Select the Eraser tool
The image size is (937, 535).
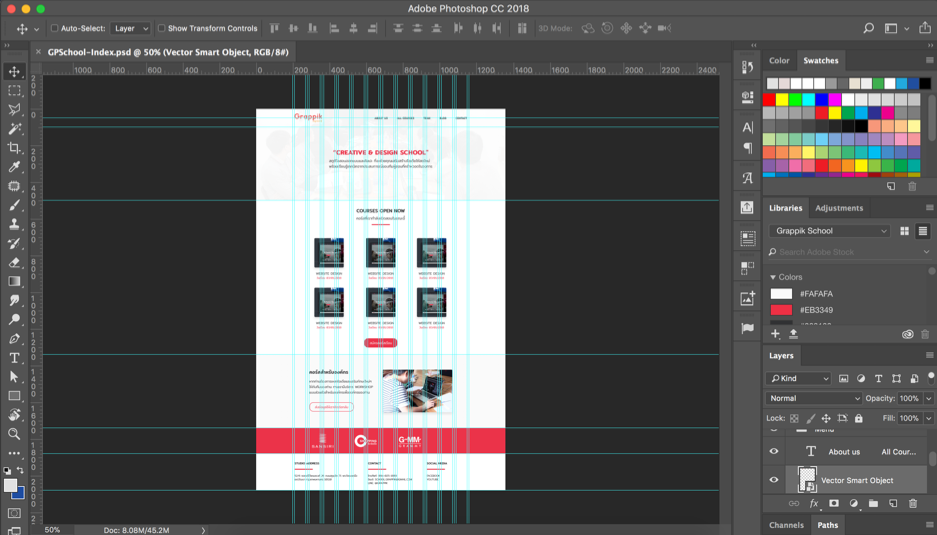14,262
